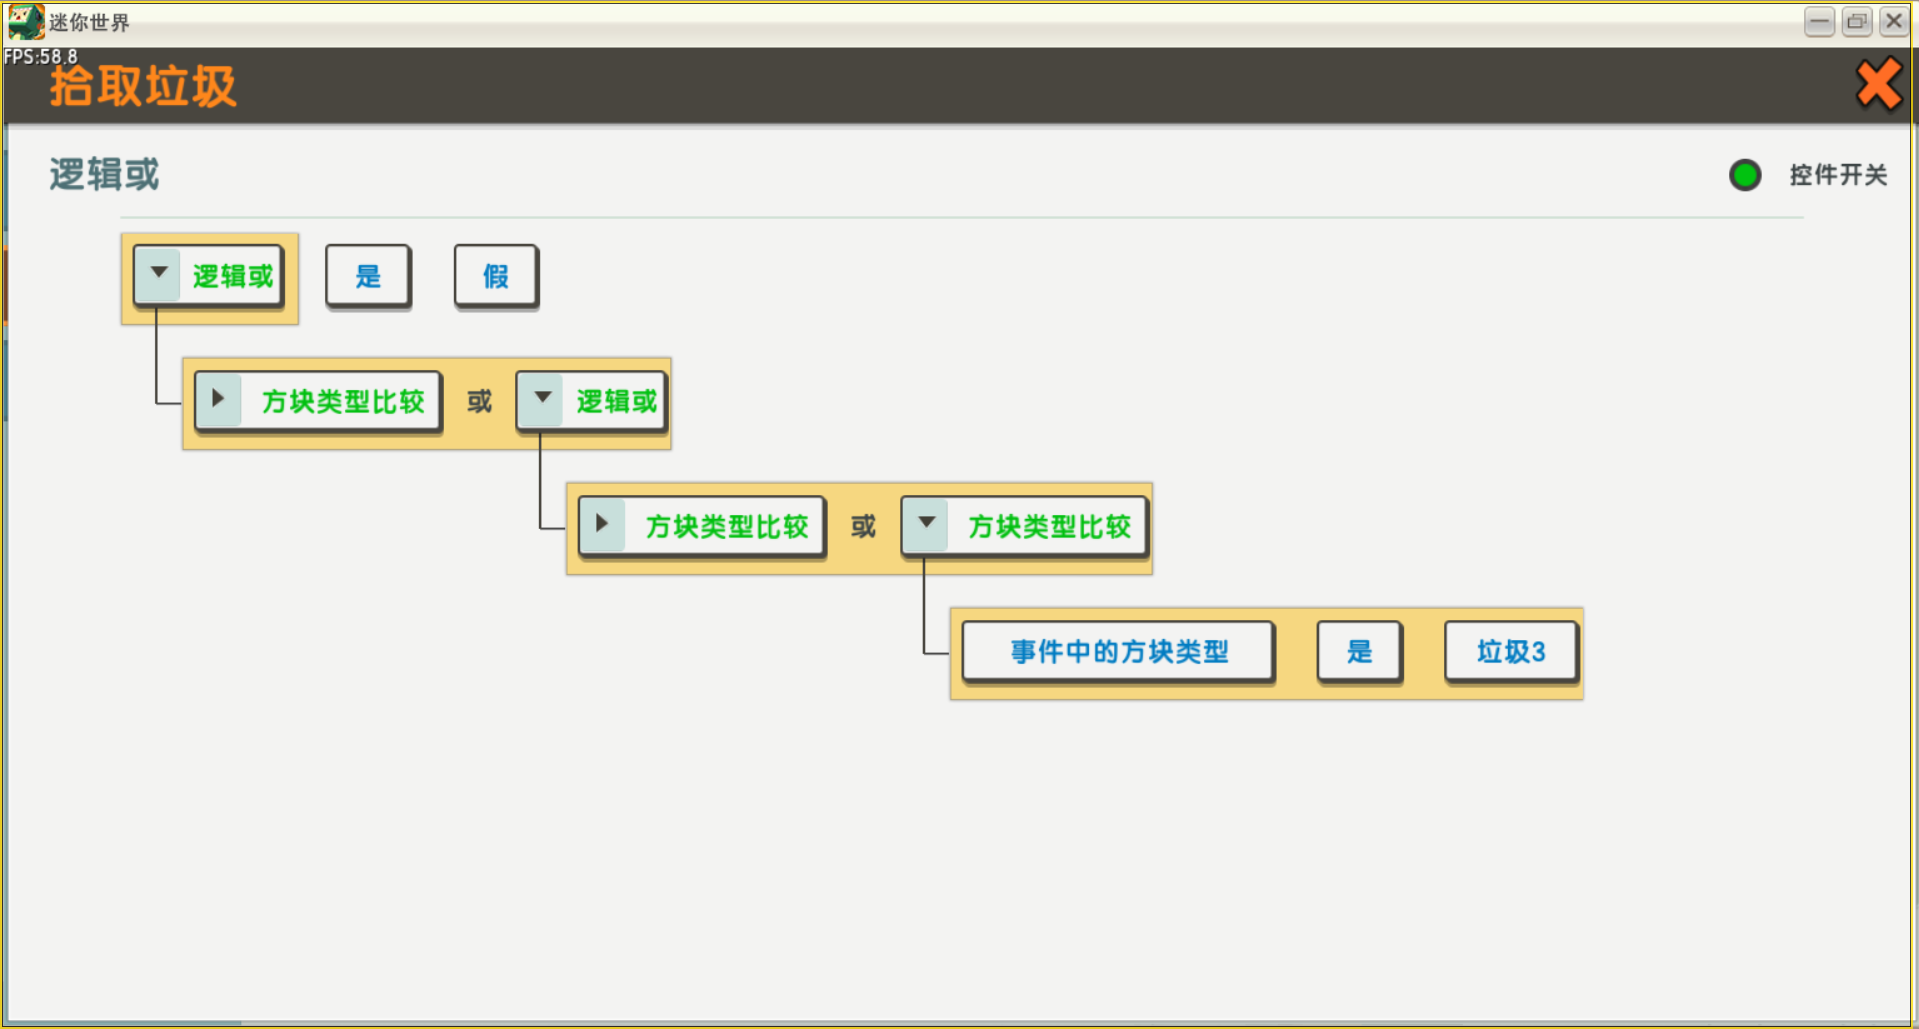Expand the left 方块类型比较 arrow in third row

(602, 525)
